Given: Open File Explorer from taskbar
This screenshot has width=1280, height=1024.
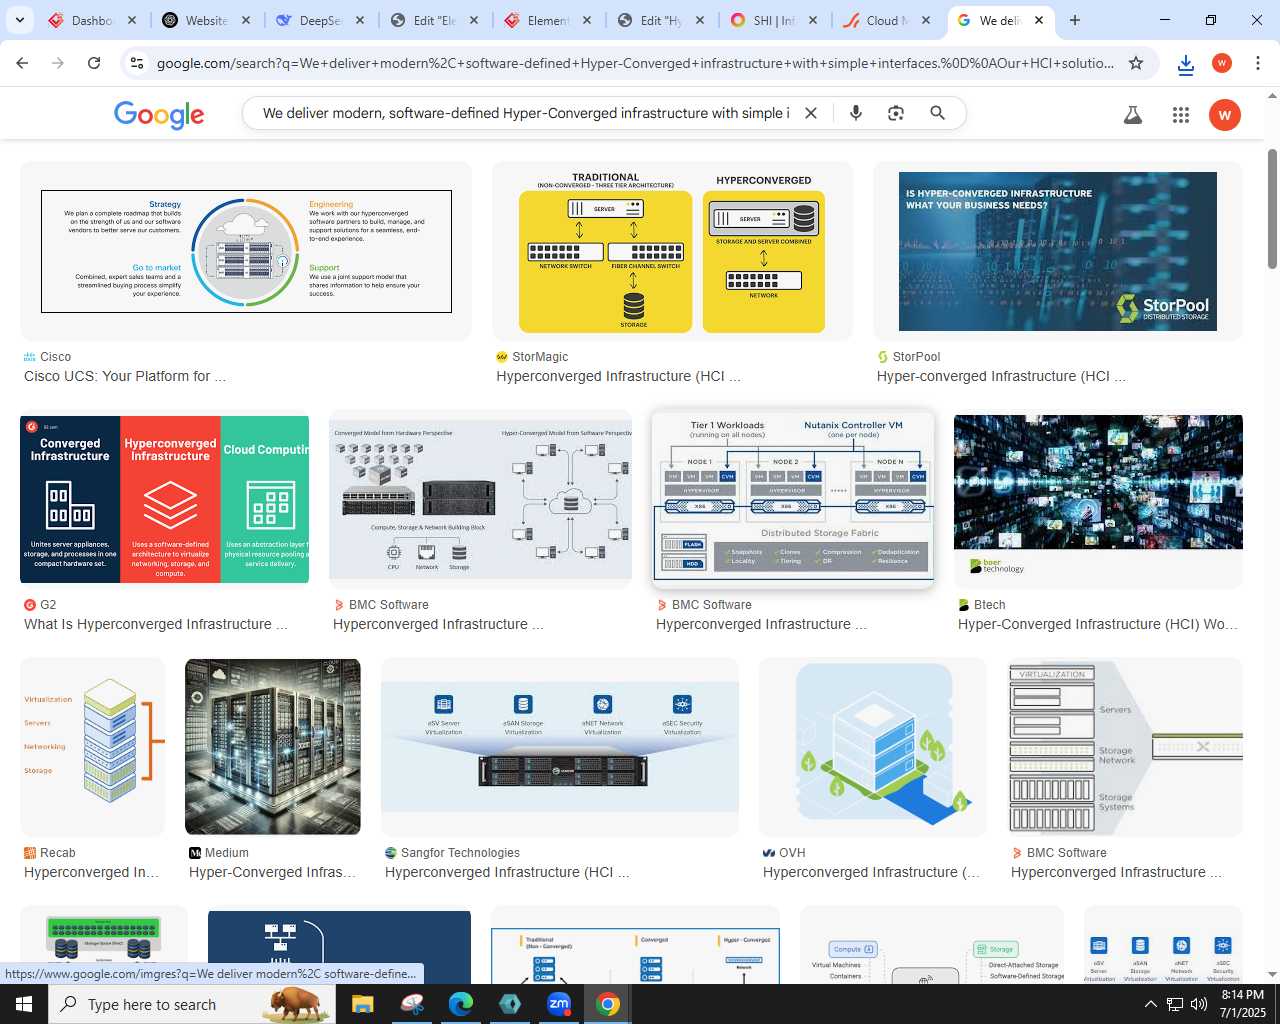Looking at the screenshot, I should (362, 1004).
